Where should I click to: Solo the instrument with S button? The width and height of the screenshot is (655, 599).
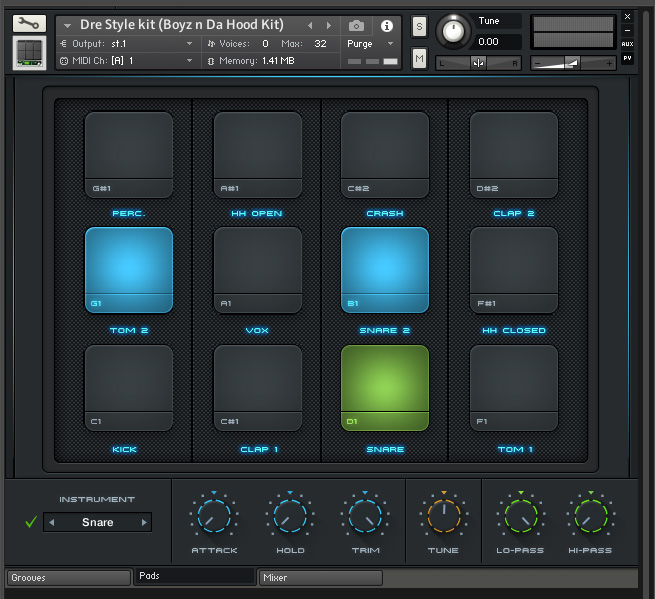(419, 26)
